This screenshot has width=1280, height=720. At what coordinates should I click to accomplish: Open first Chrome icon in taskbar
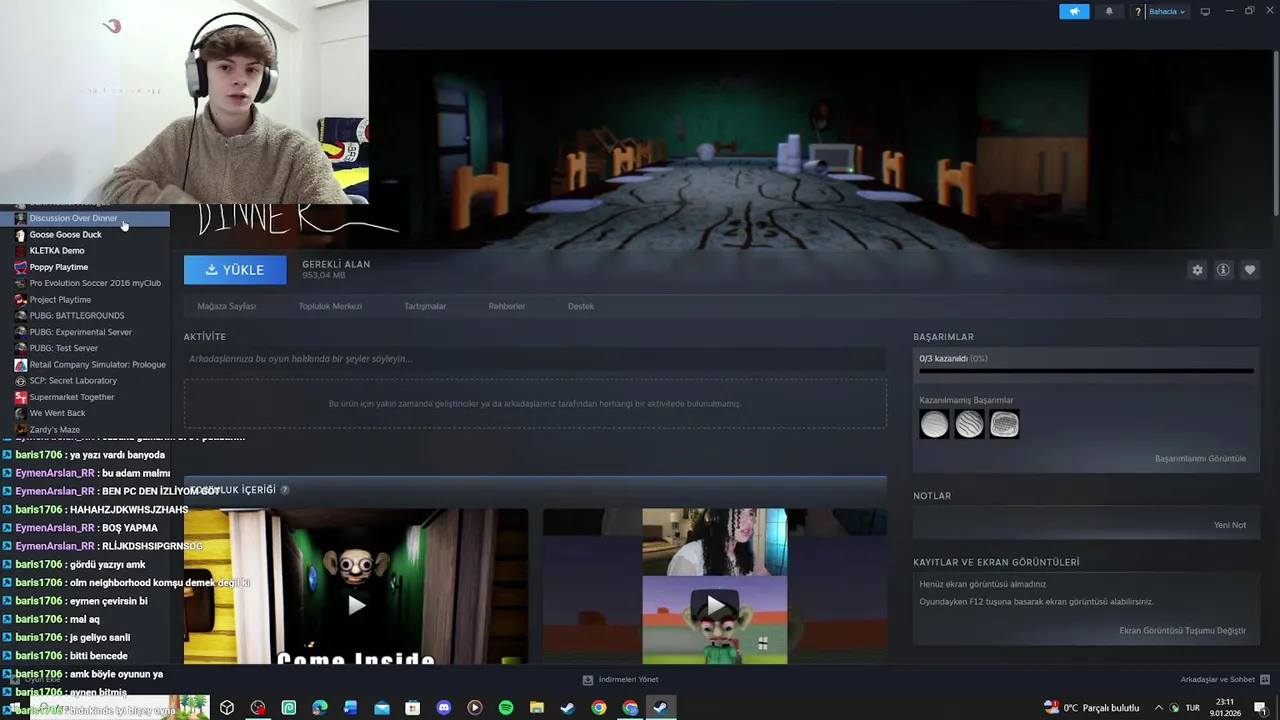598,708
